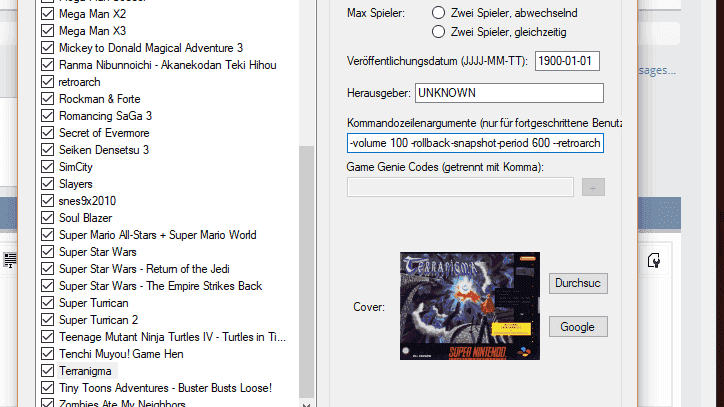Uncheck the retroarch entry checkbox

coord(48,82)
